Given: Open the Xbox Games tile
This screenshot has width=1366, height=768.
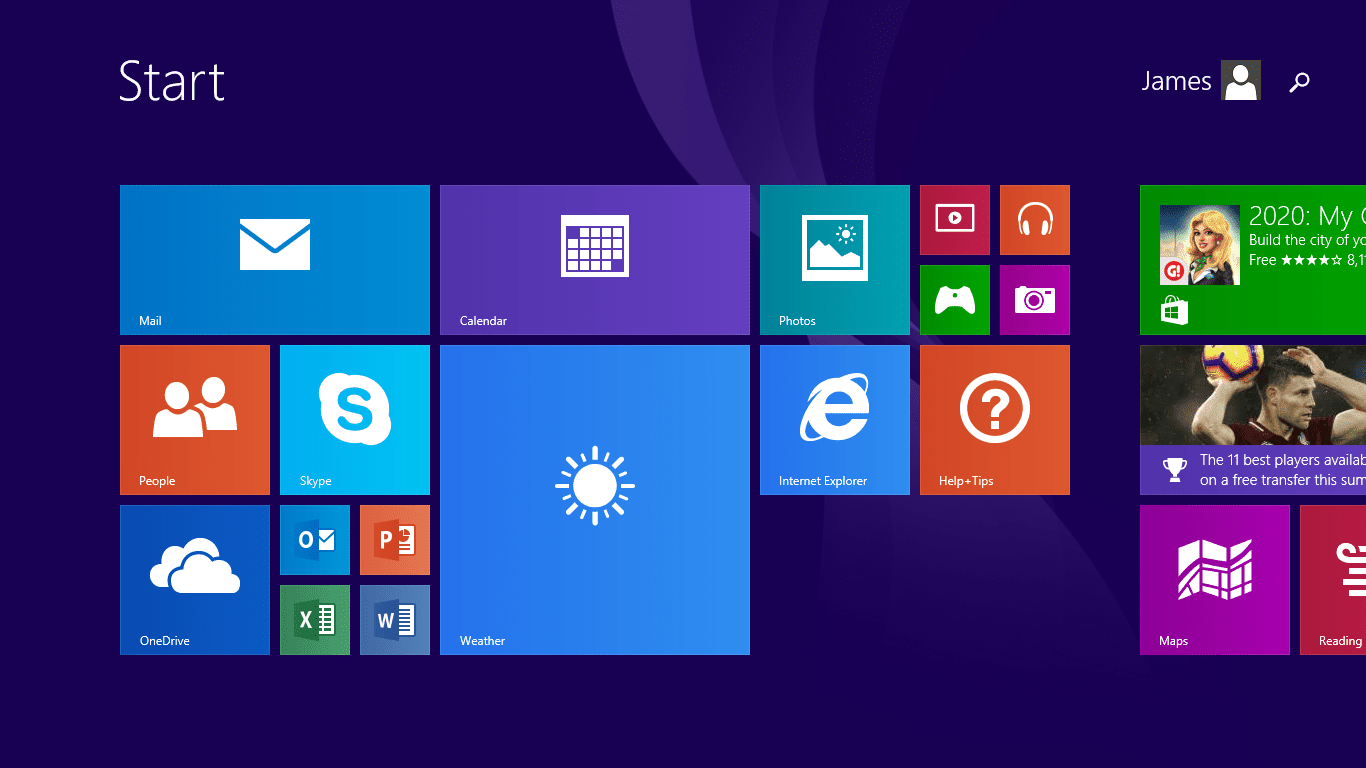Looking at the screenshot, I should [954, 300].
